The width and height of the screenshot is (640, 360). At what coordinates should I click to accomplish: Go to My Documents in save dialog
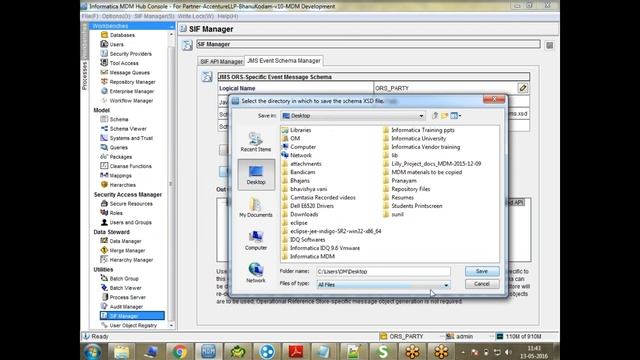pos(256,207)
